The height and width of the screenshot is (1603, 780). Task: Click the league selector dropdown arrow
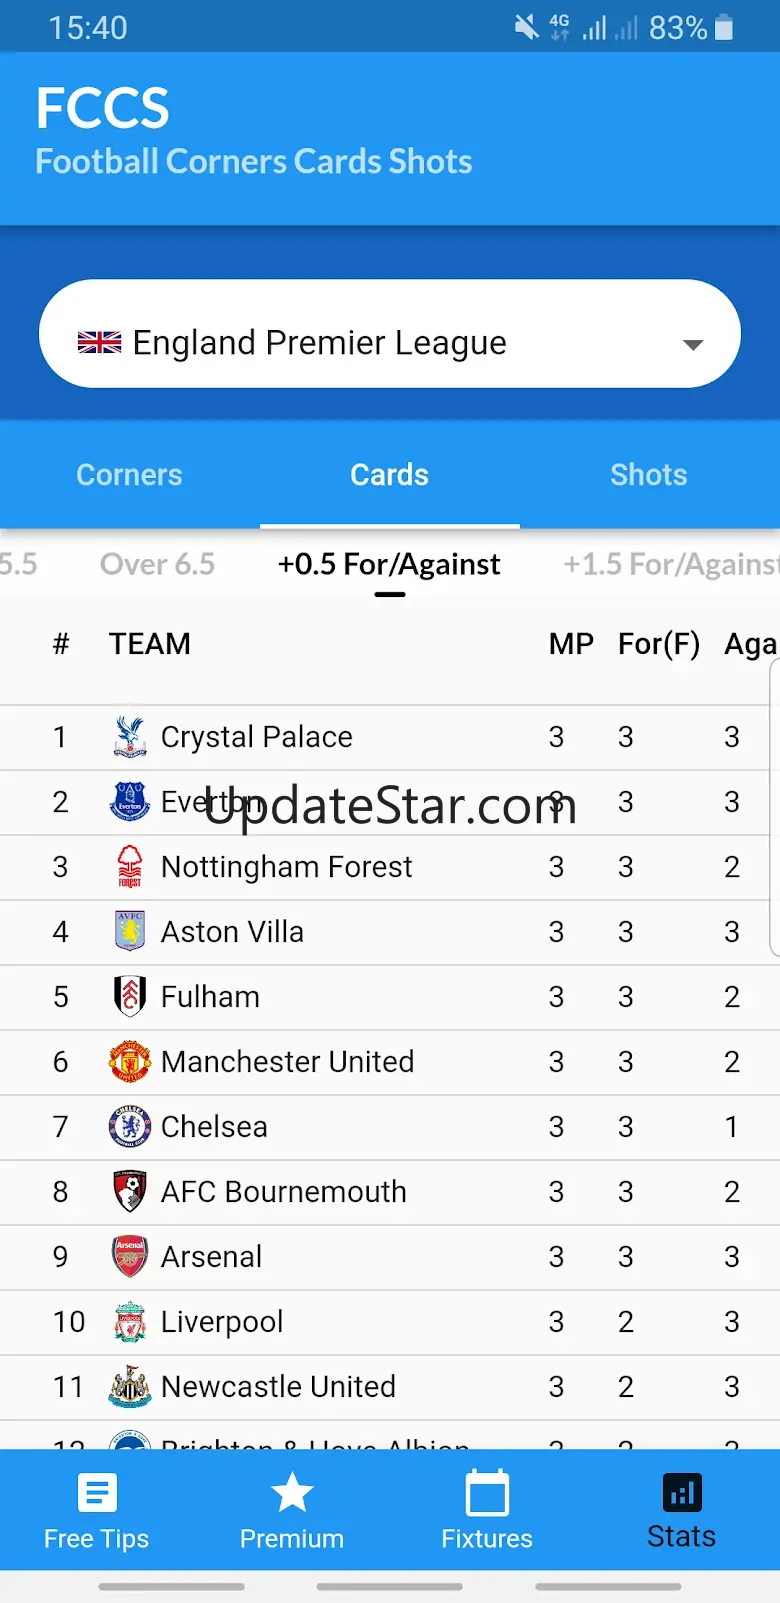click(692, 344)
